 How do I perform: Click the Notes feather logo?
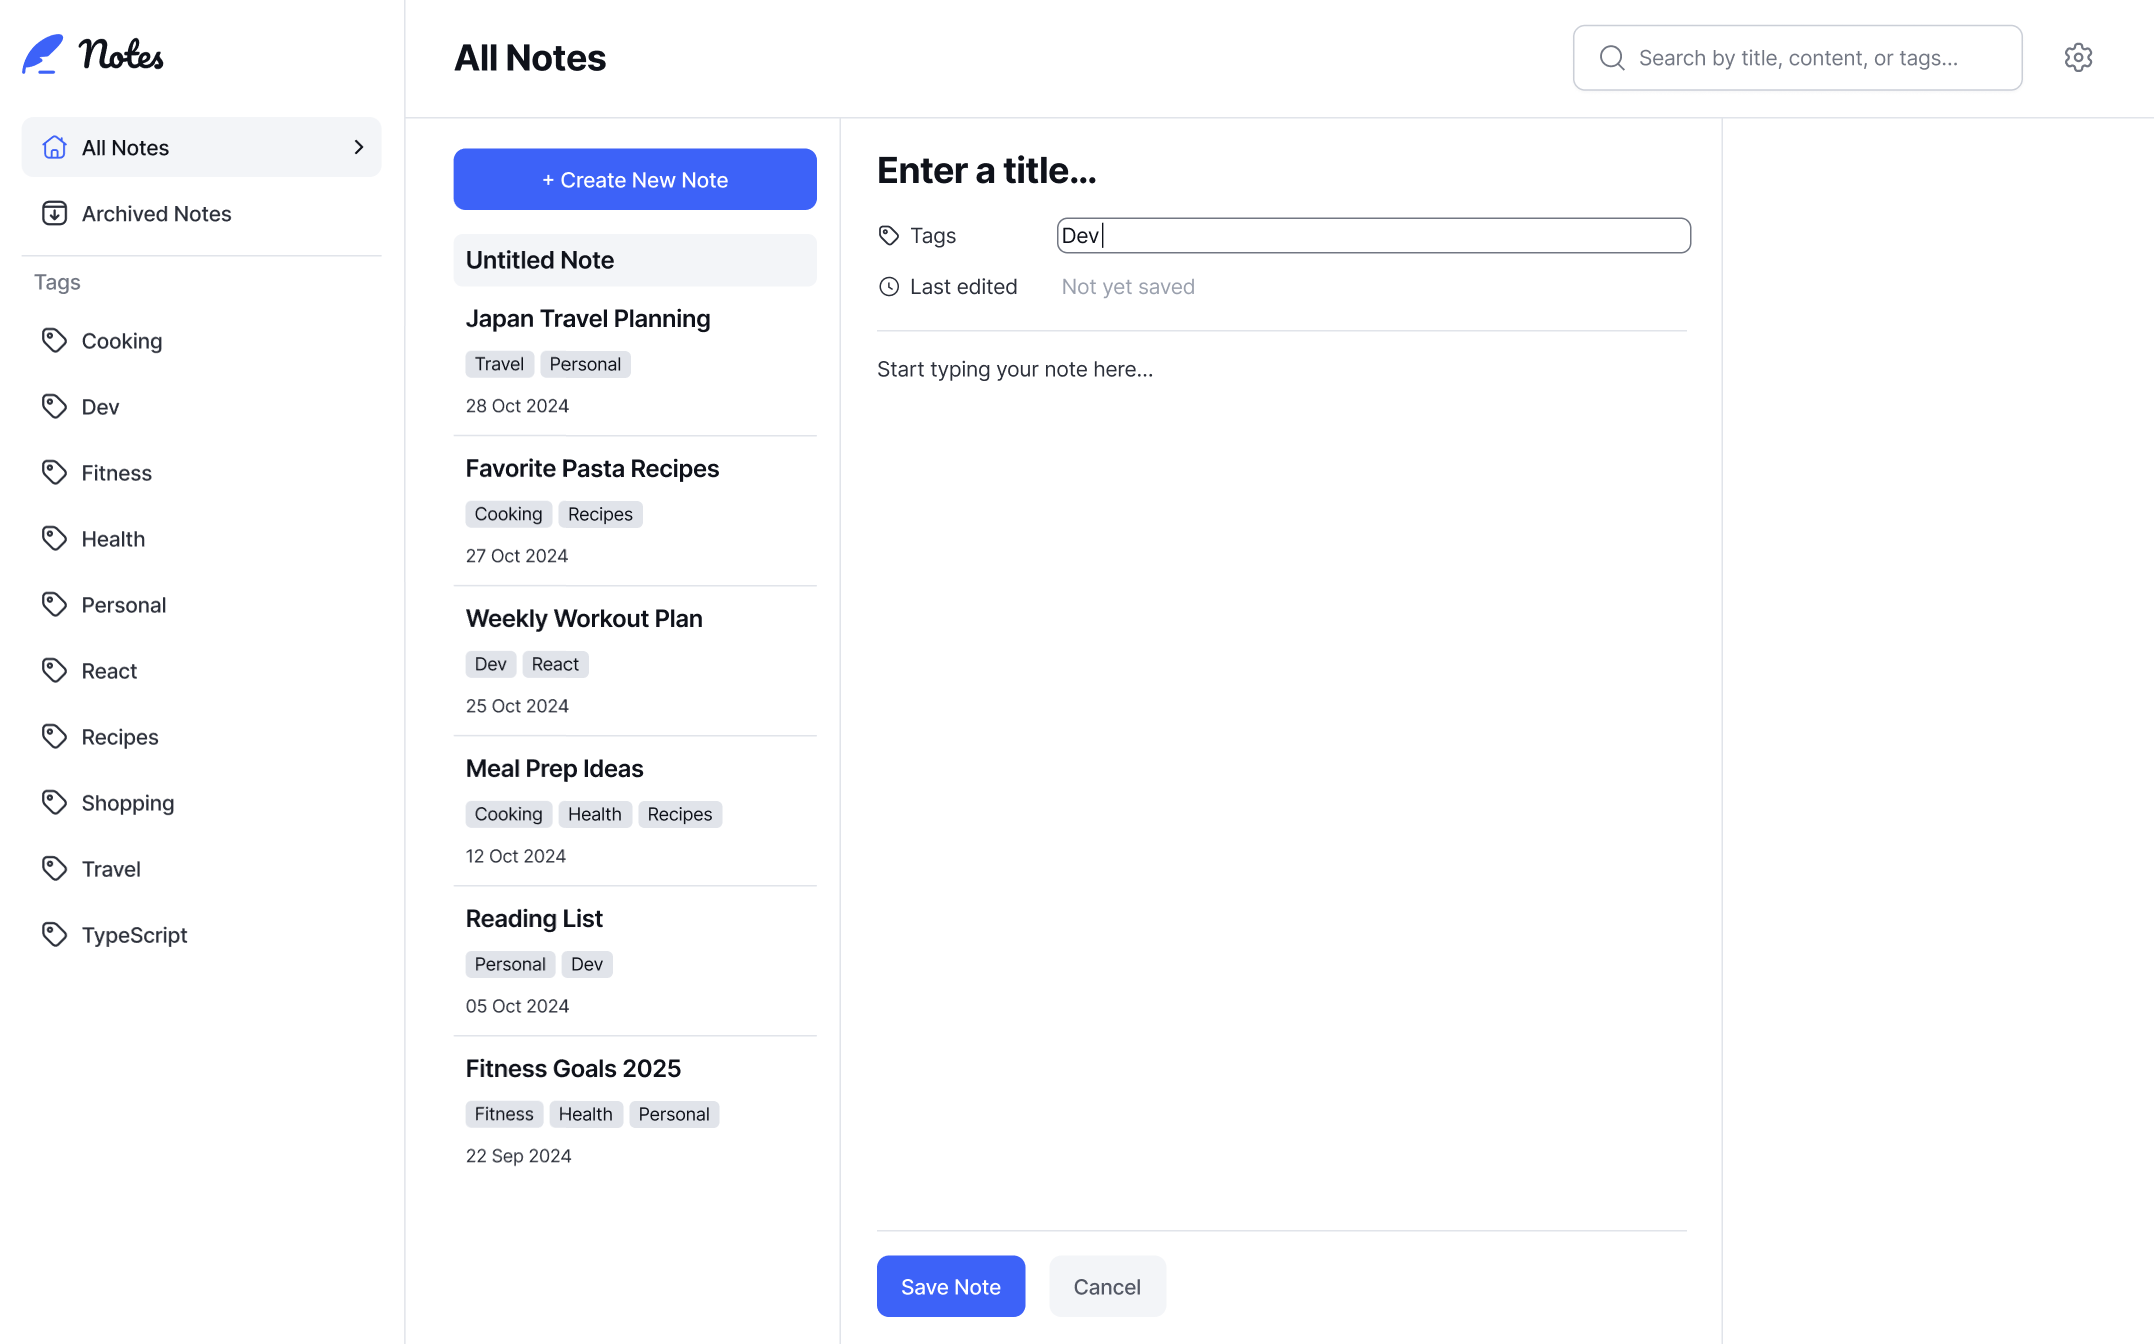point(42,55)
